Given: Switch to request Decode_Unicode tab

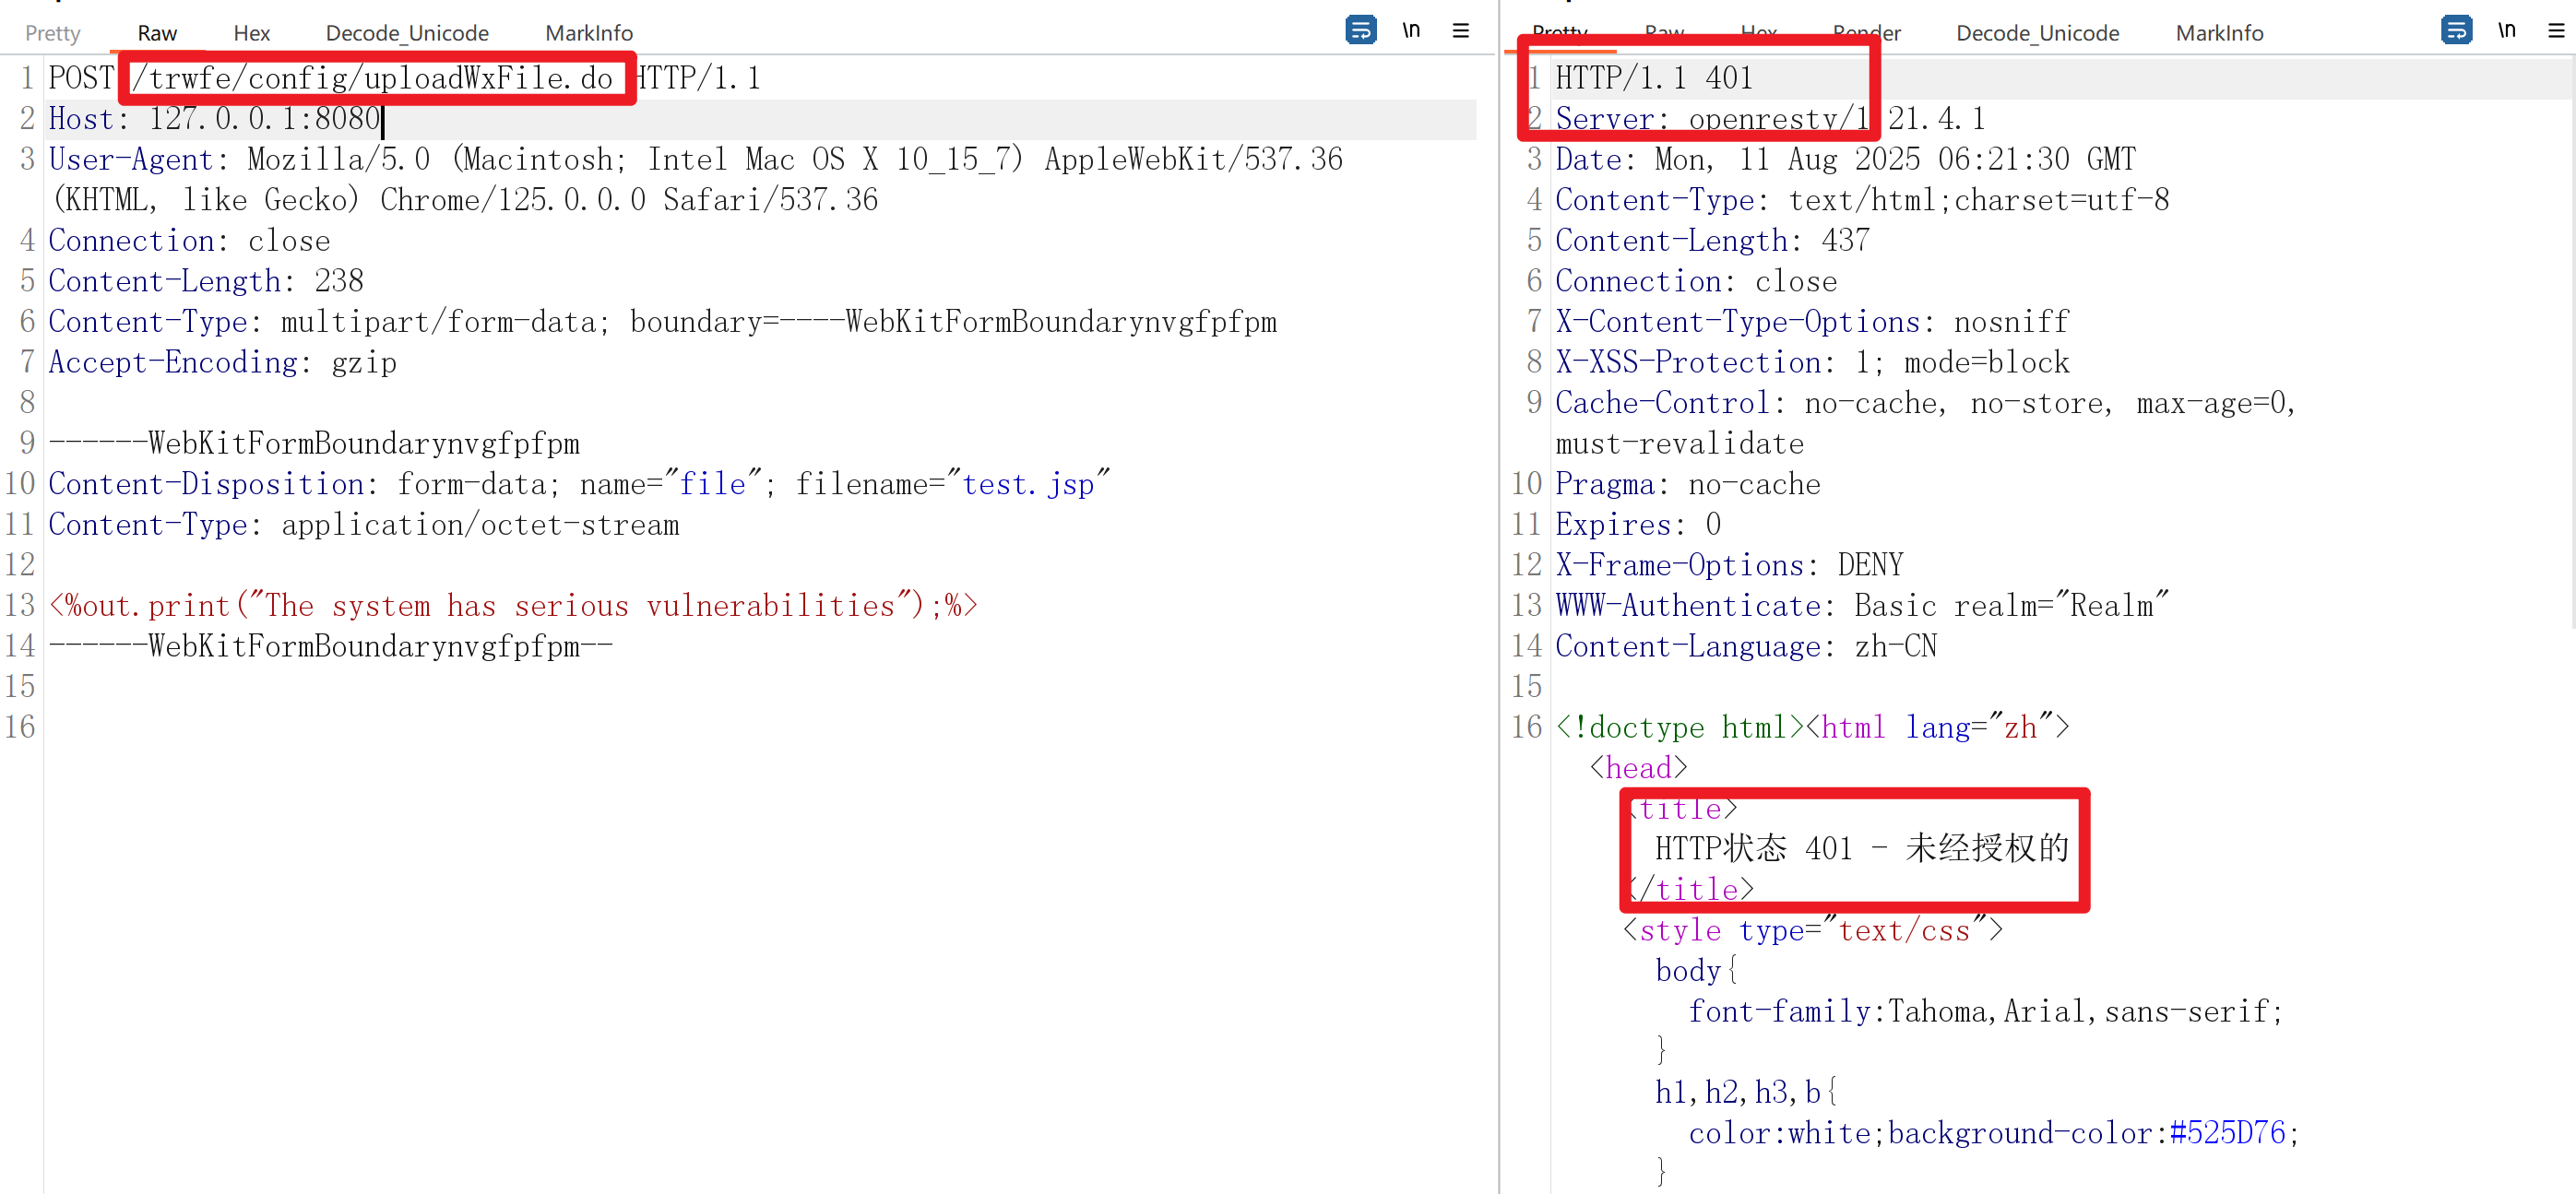Looking at the screenshot, I should (407, 33).
